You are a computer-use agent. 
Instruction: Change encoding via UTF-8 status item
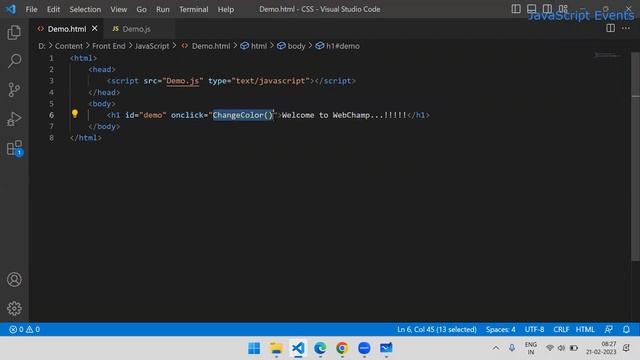pos(534,329)
